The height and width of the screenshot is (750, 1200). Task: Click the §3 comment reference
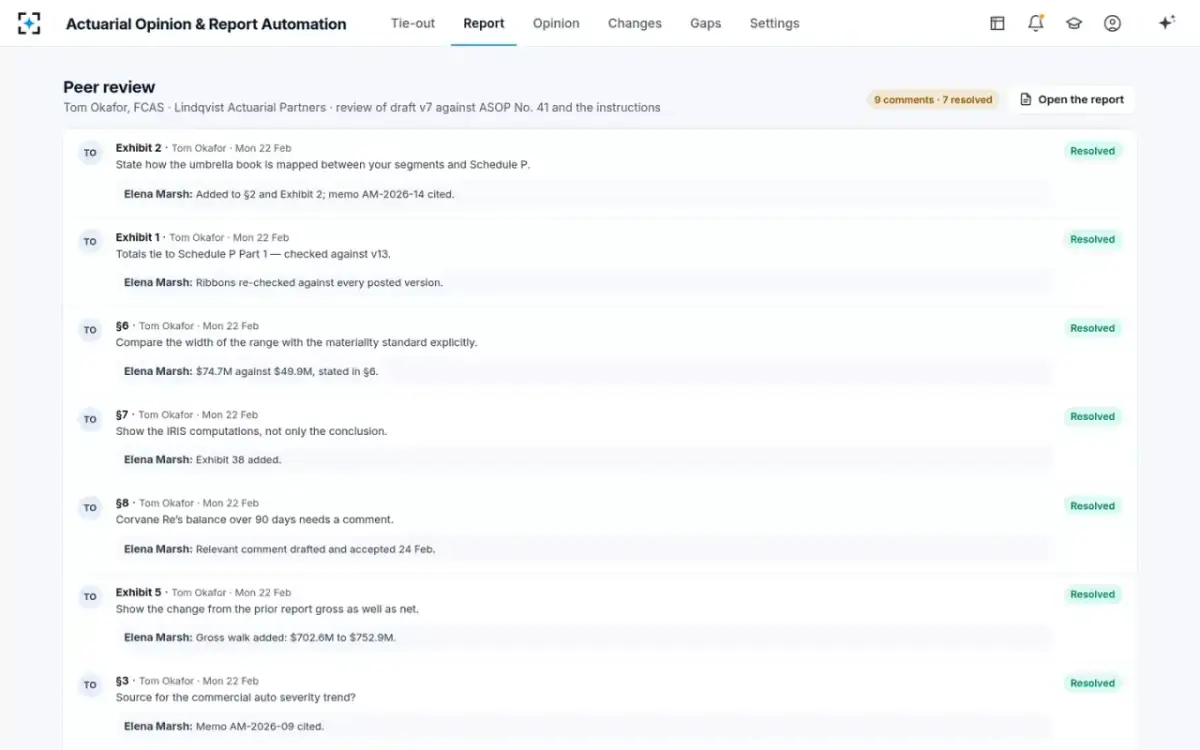click(x=122, y=681)
